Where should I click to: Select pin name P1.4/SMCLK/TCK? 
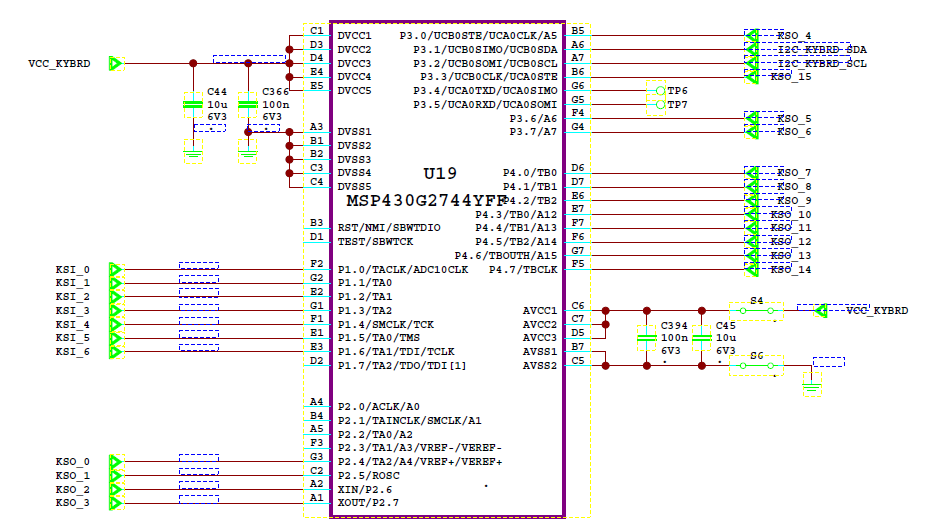tap(386, 324)
